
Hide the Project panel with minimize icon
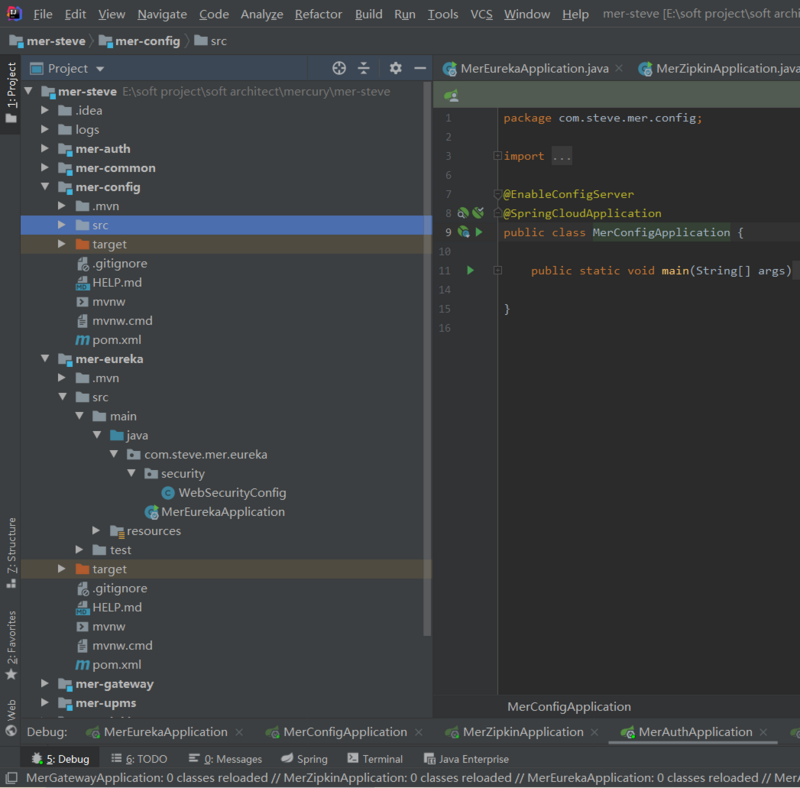coord(420,68)
